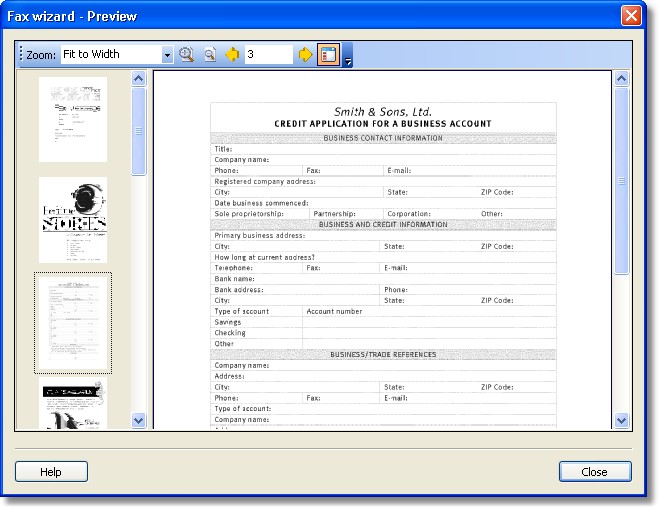
Task: Click the Help button
Action: pyautogui.click(x=51, y=472)
